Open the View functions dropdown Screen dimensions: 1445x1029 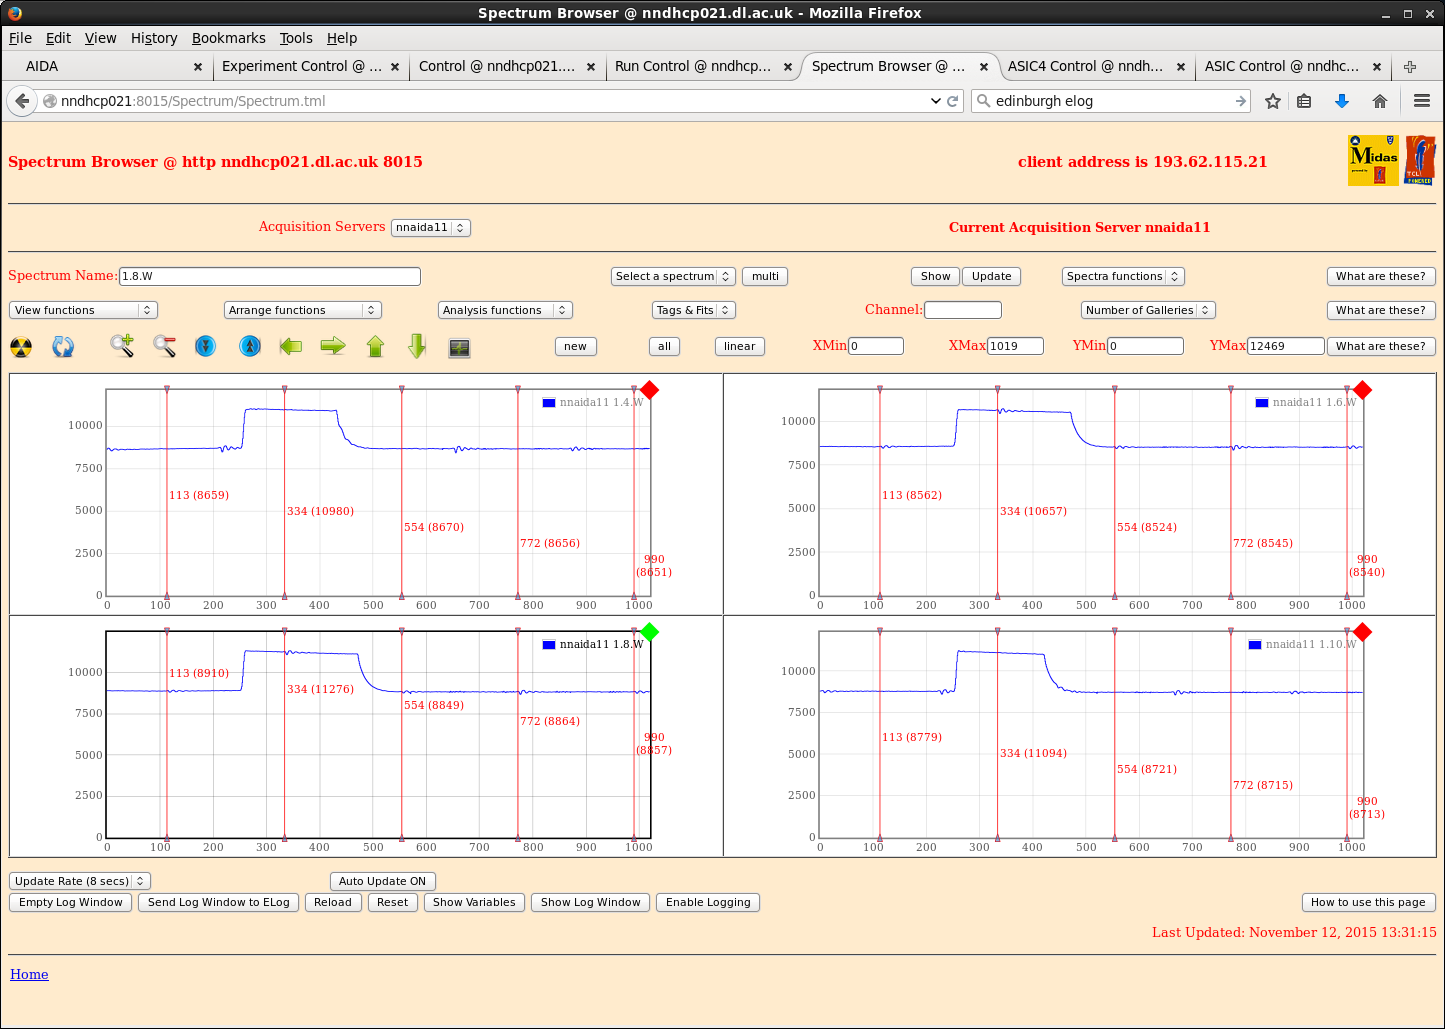coord(84,310)
